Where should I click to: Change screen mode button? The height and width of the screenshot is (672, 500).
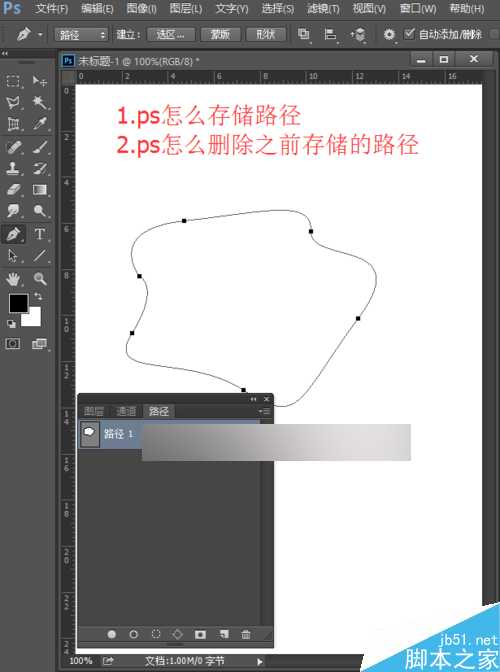[x=39, y=344]
